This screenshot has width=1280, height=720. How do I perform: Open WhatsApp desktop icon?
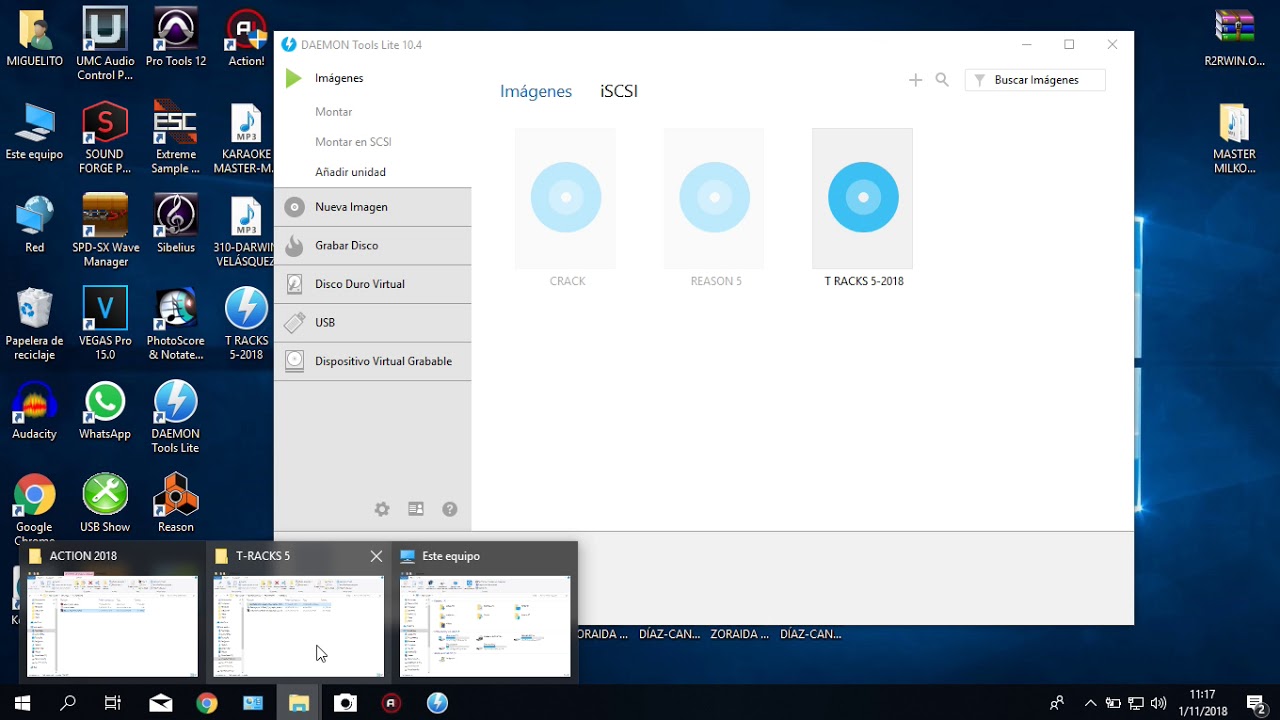click(x=105, y=411)
